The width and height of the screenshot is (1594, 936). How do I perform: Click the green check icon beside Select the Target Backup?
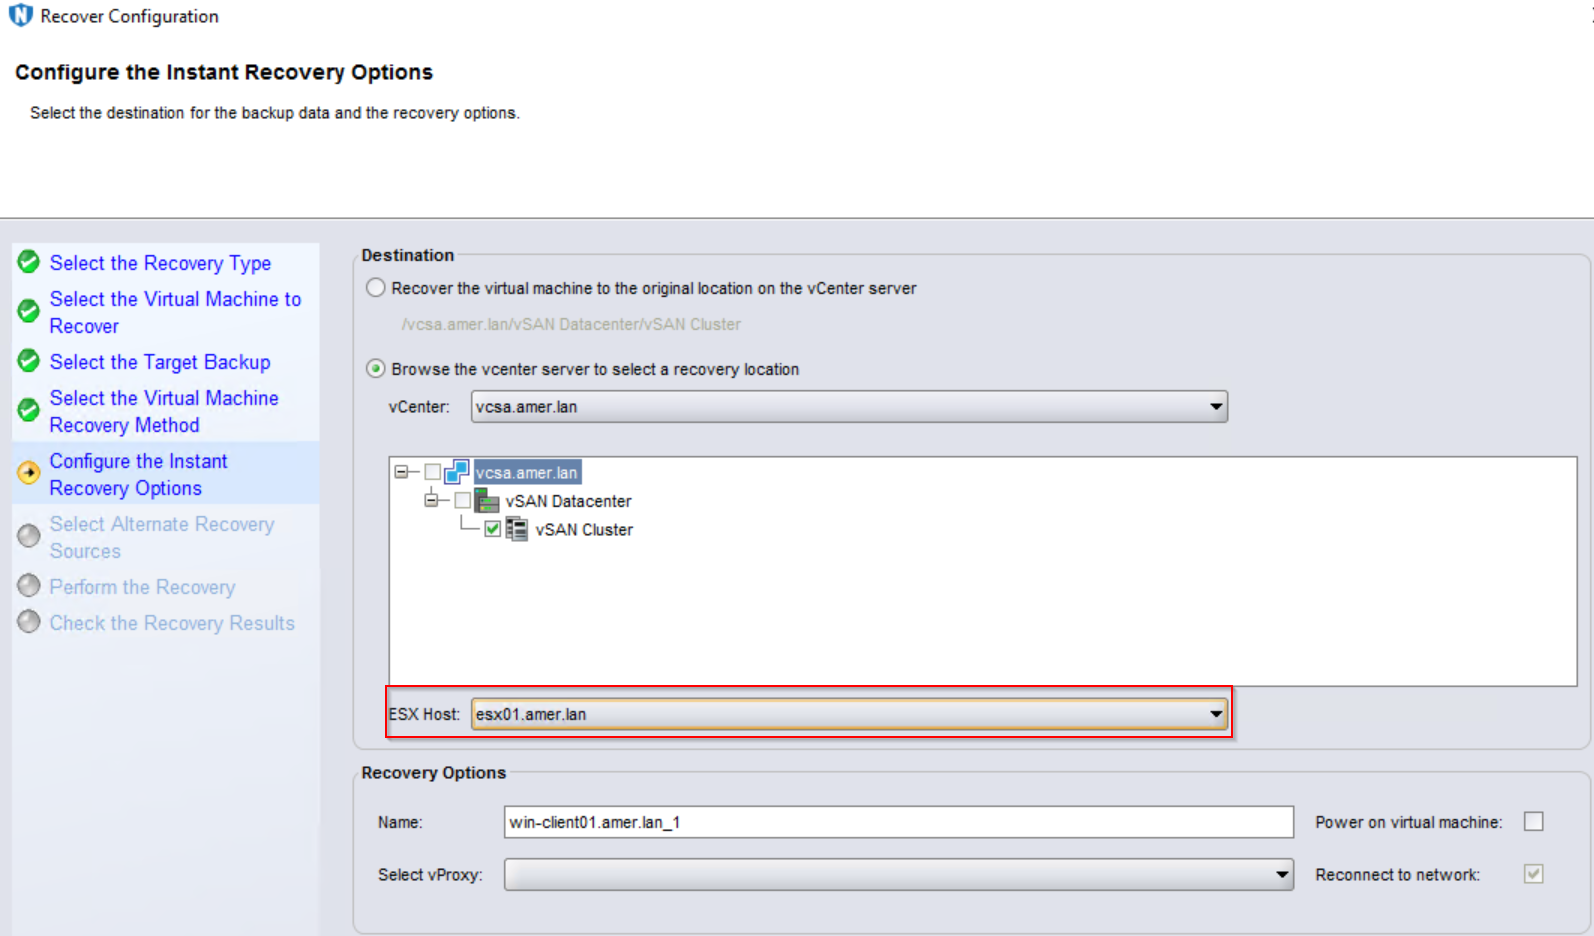tap(29, 360)
